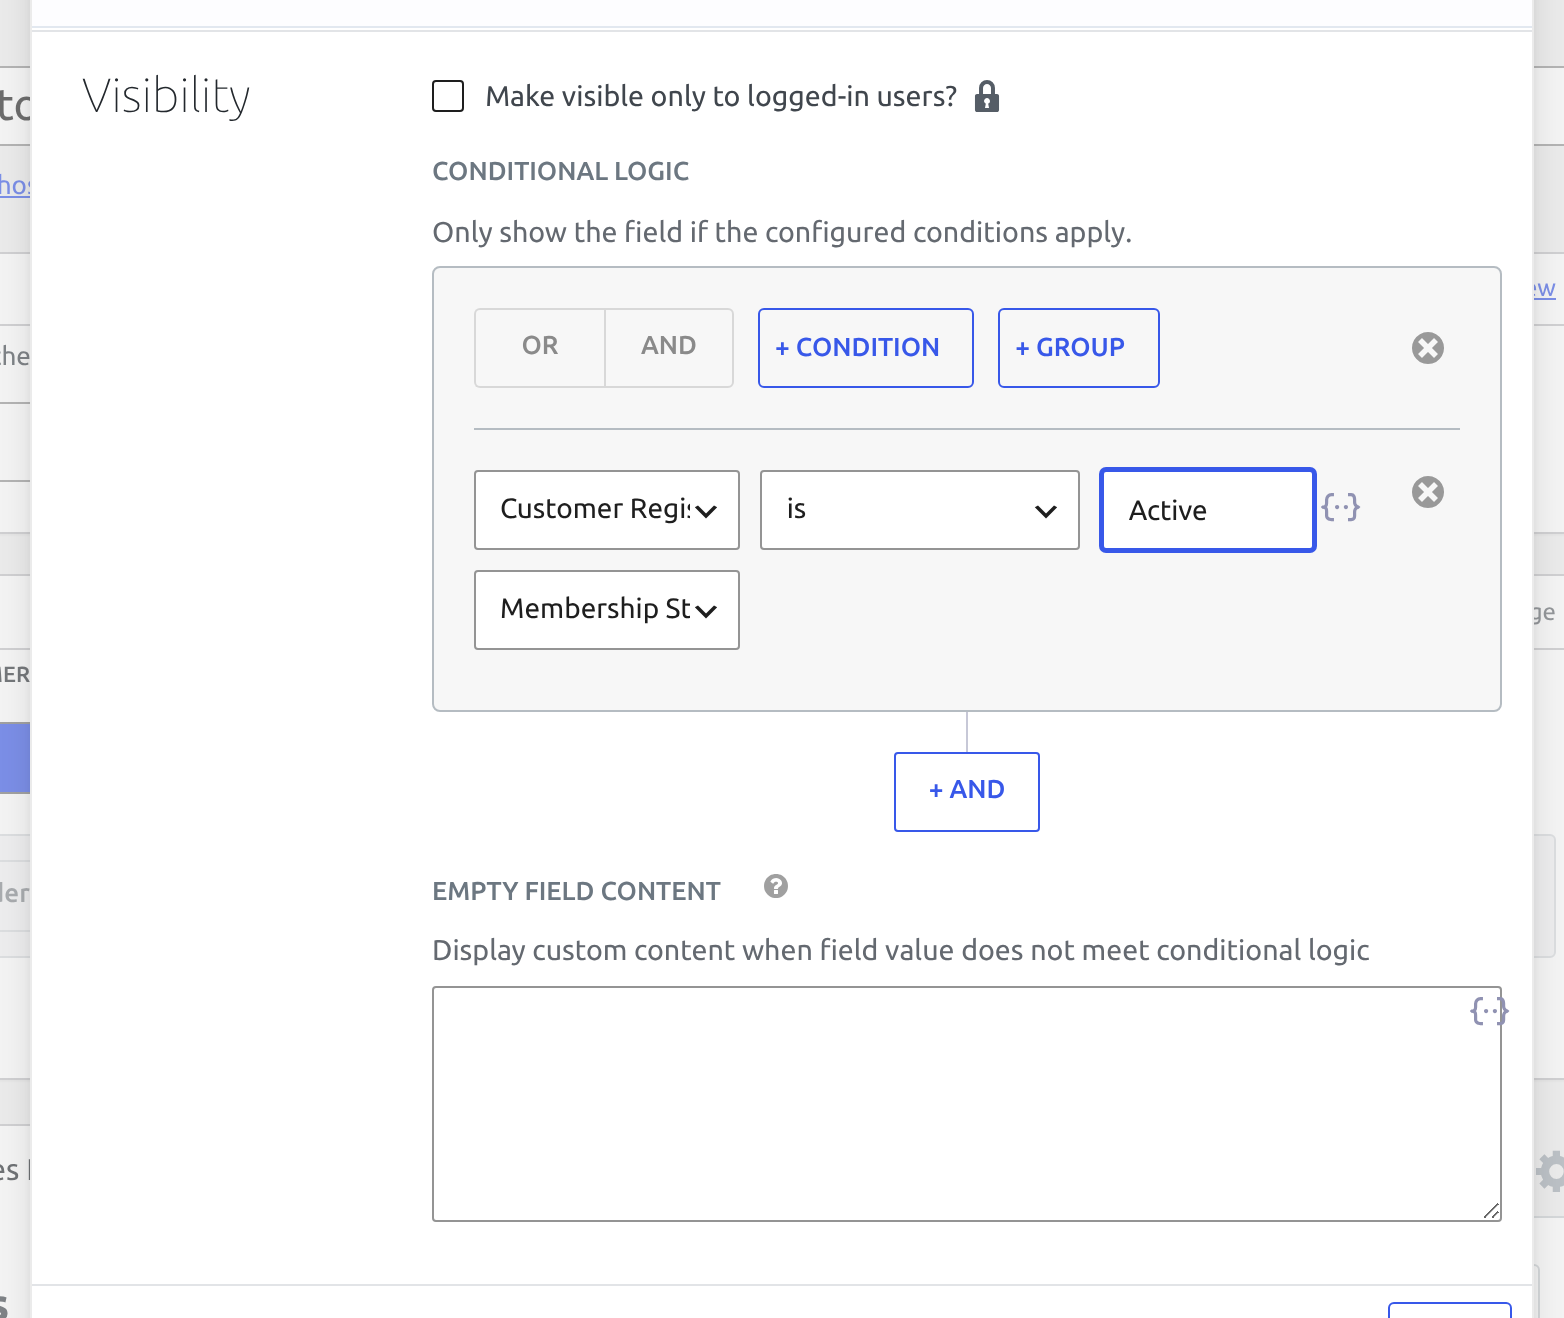Open merge tags for the Active value
1564x1318 pixels.
click(x=1341, y=508)
